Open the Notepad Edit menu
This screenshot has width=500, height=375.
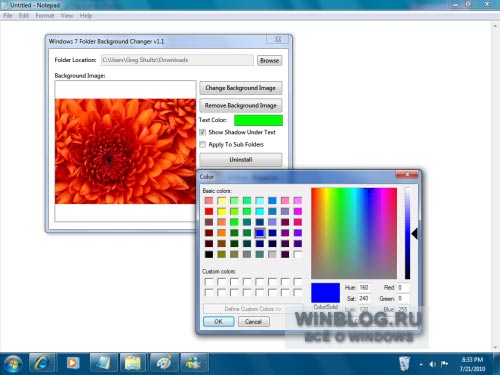(23, 16)
